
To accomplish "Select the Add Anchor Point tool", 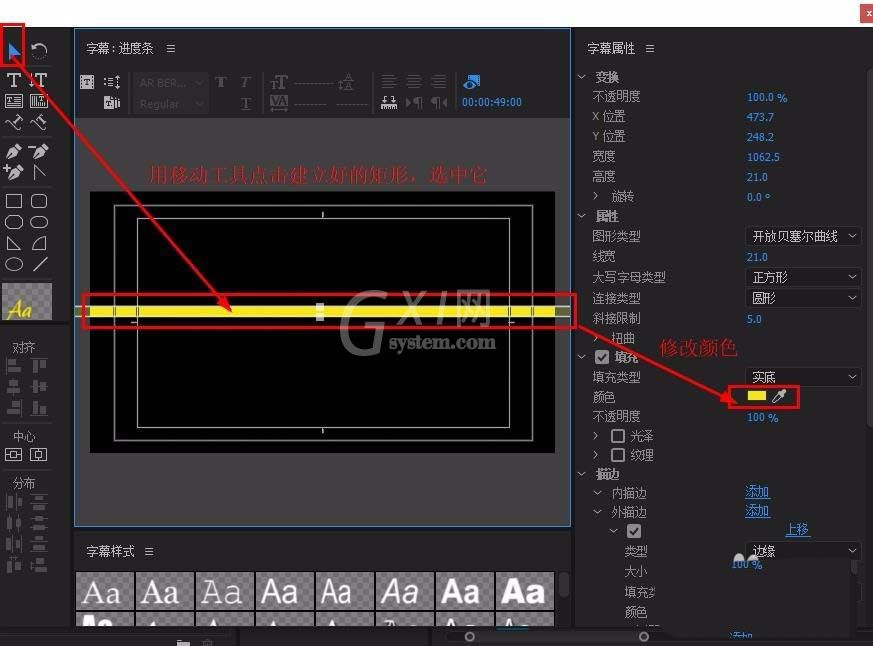I will (13, 172).
